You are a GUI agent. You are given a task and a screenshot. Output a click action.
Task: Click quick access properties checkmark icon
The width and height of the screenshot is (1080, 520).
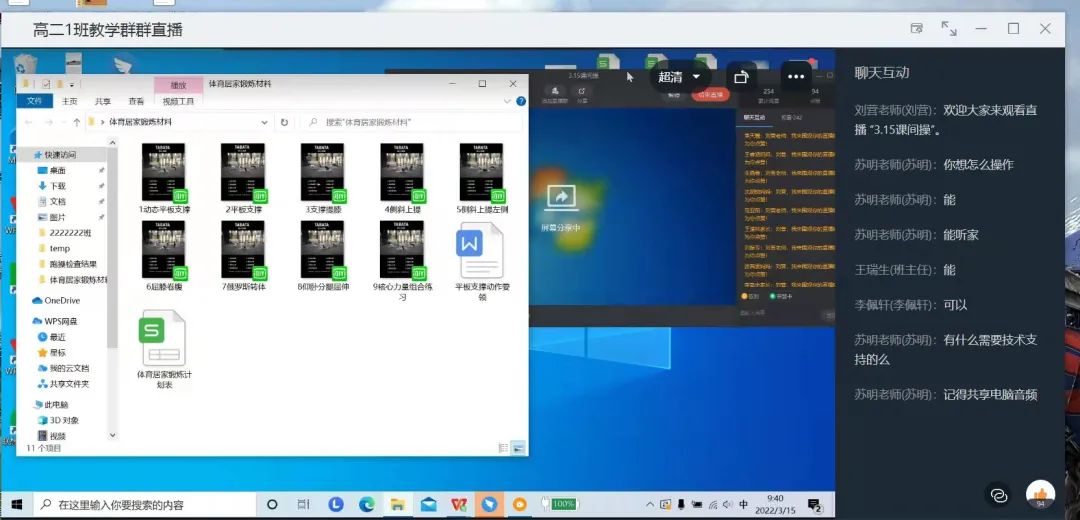click(45, 84)
